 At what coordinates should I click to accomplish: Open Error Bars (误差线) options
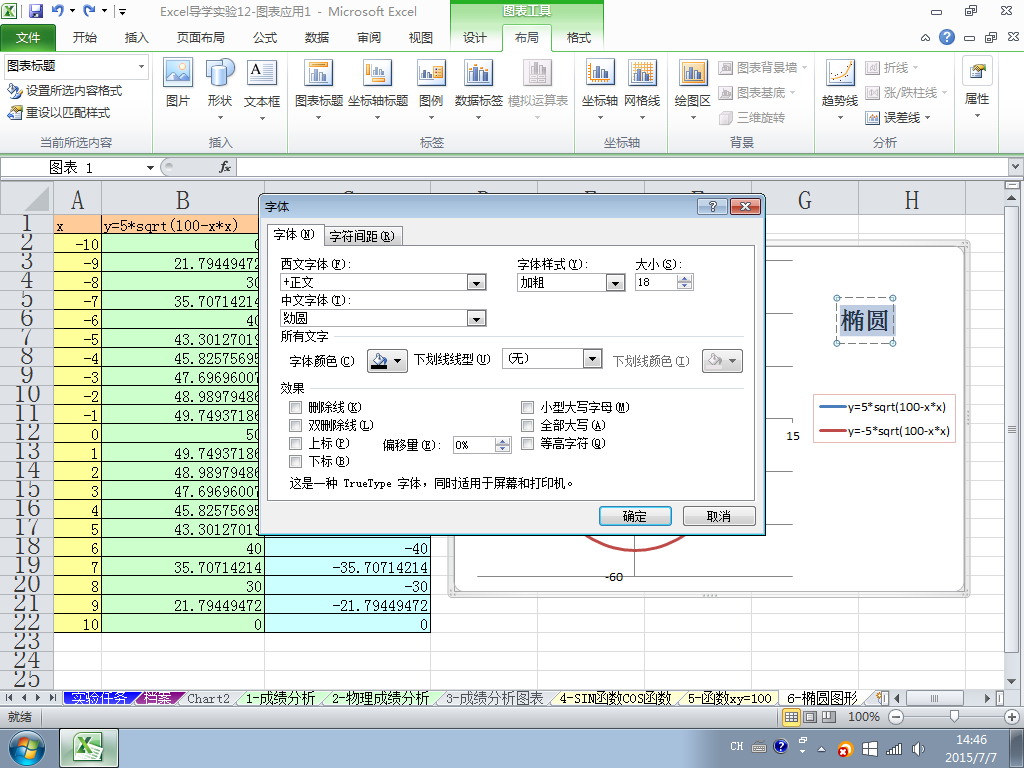coord(898,118)
